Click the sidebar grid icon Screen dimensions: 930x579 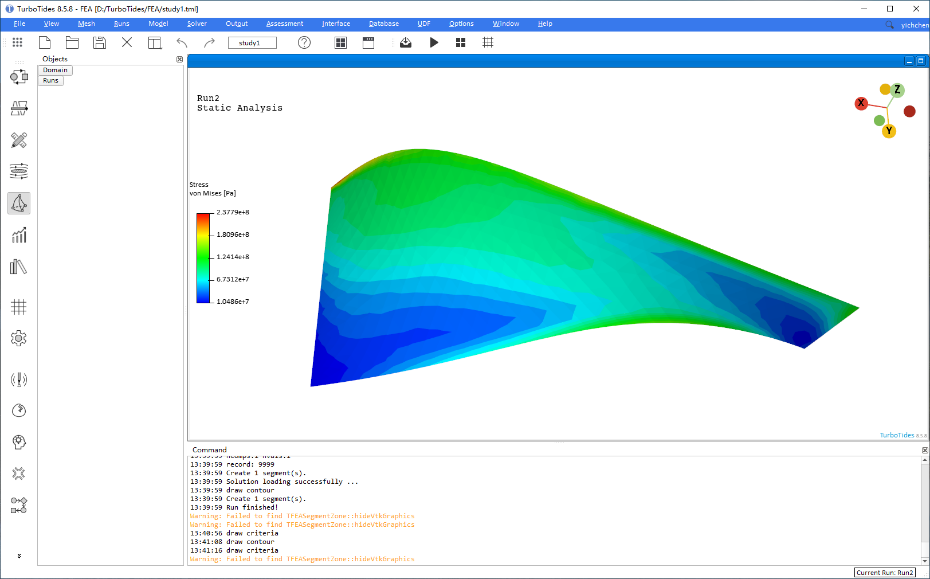[19, 307]
